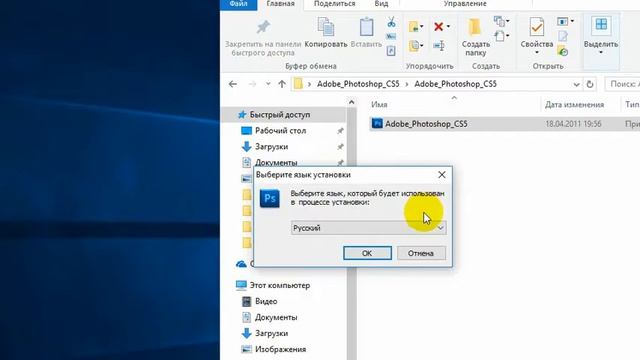This screenshot has width=640, height=360.
Task: Open the Файл tab
Action: (x=239, y=4)
